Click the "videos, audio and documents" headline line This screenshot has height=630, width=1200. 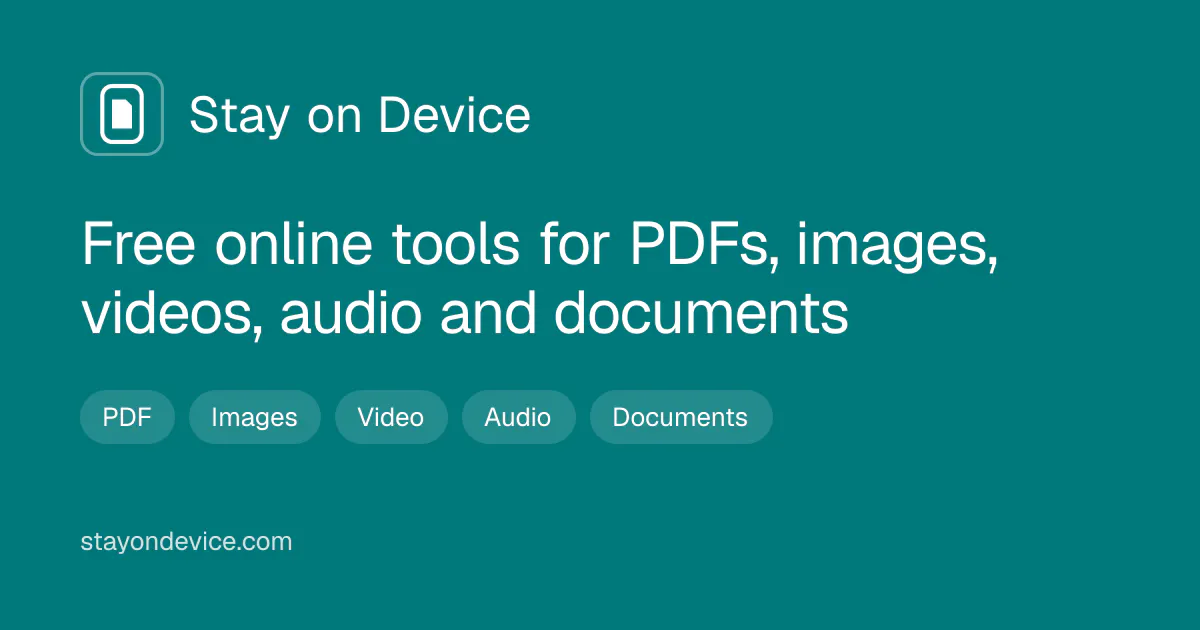coord(465,313)
